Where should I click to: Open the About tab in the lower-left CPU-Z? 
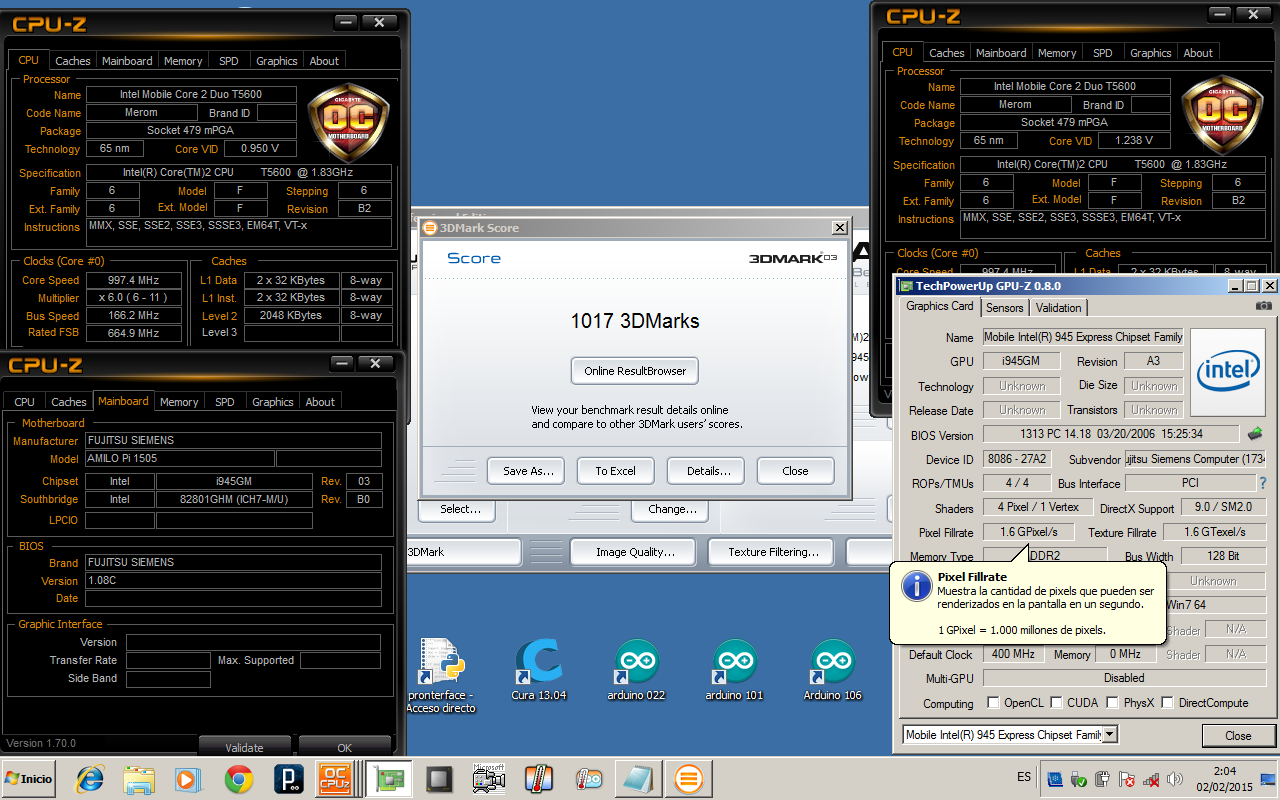click(320, 402)
